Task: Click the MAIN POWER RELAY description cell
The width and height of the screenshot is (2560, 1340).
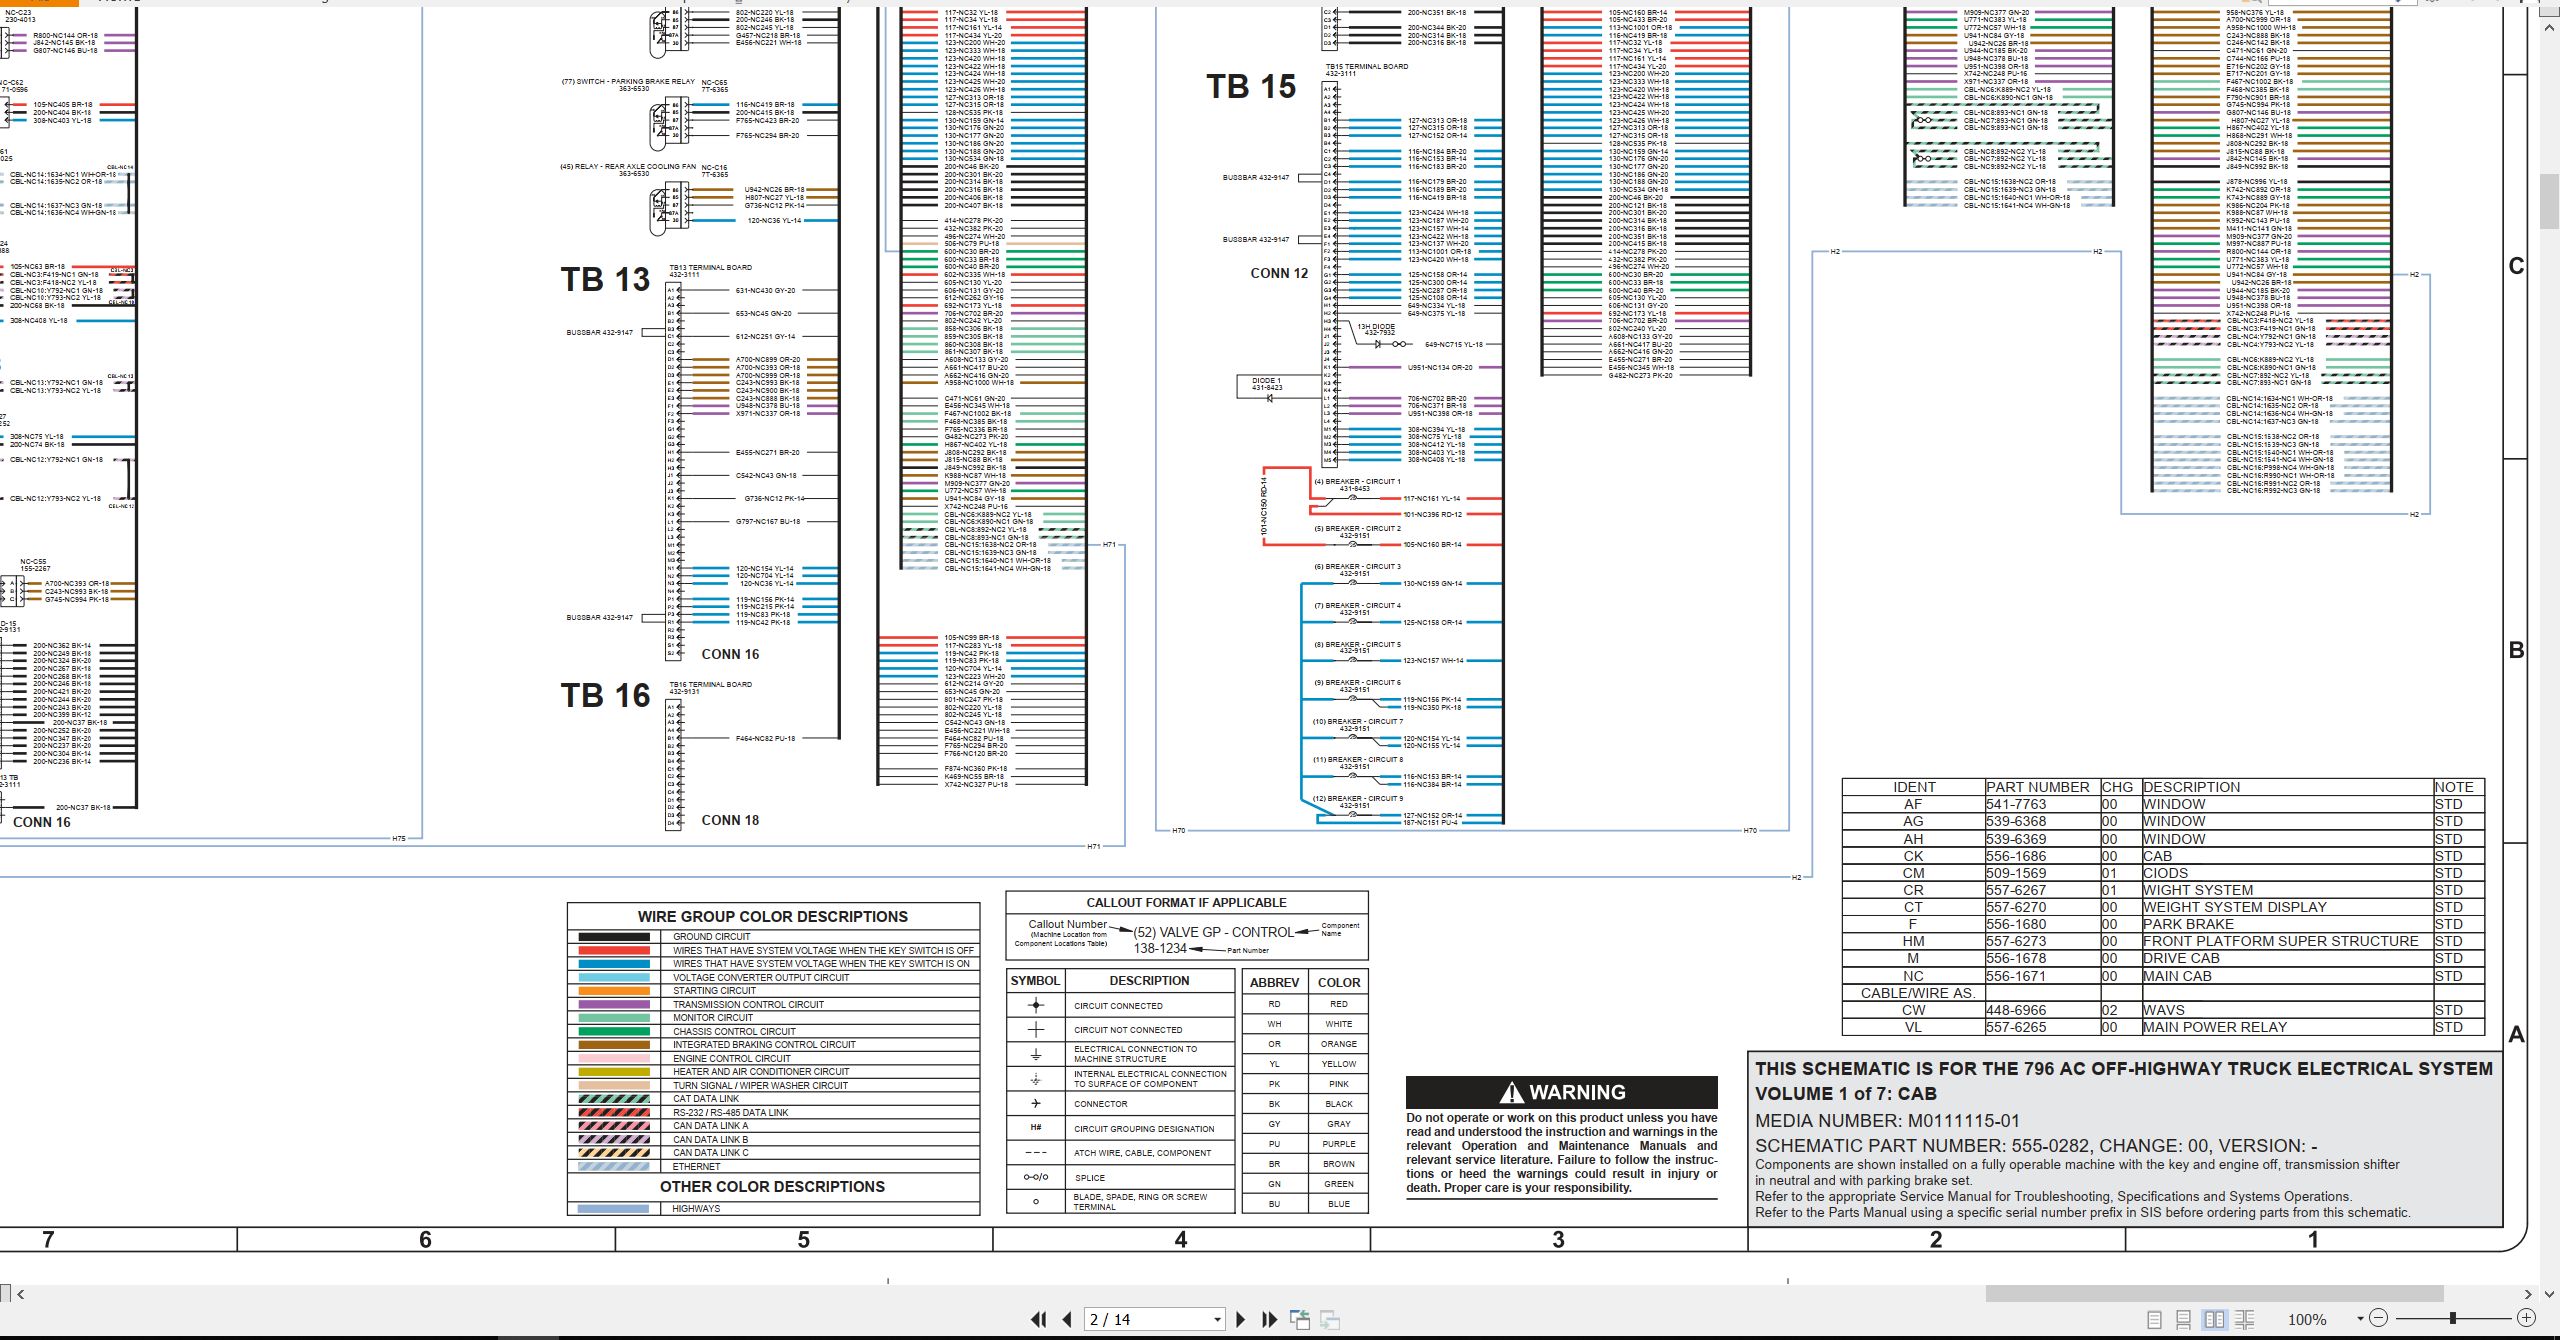Action: coord(2287,1027)
